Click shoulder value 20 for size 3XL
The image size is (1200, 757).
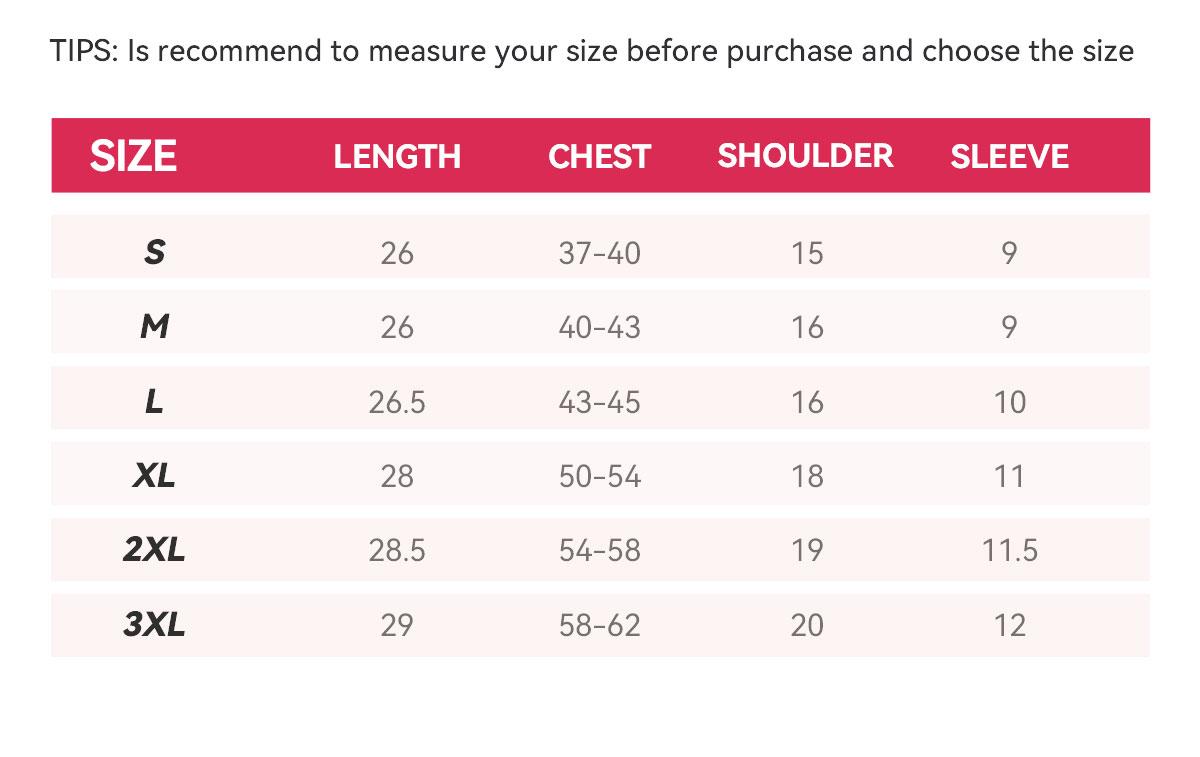(806, 625)
